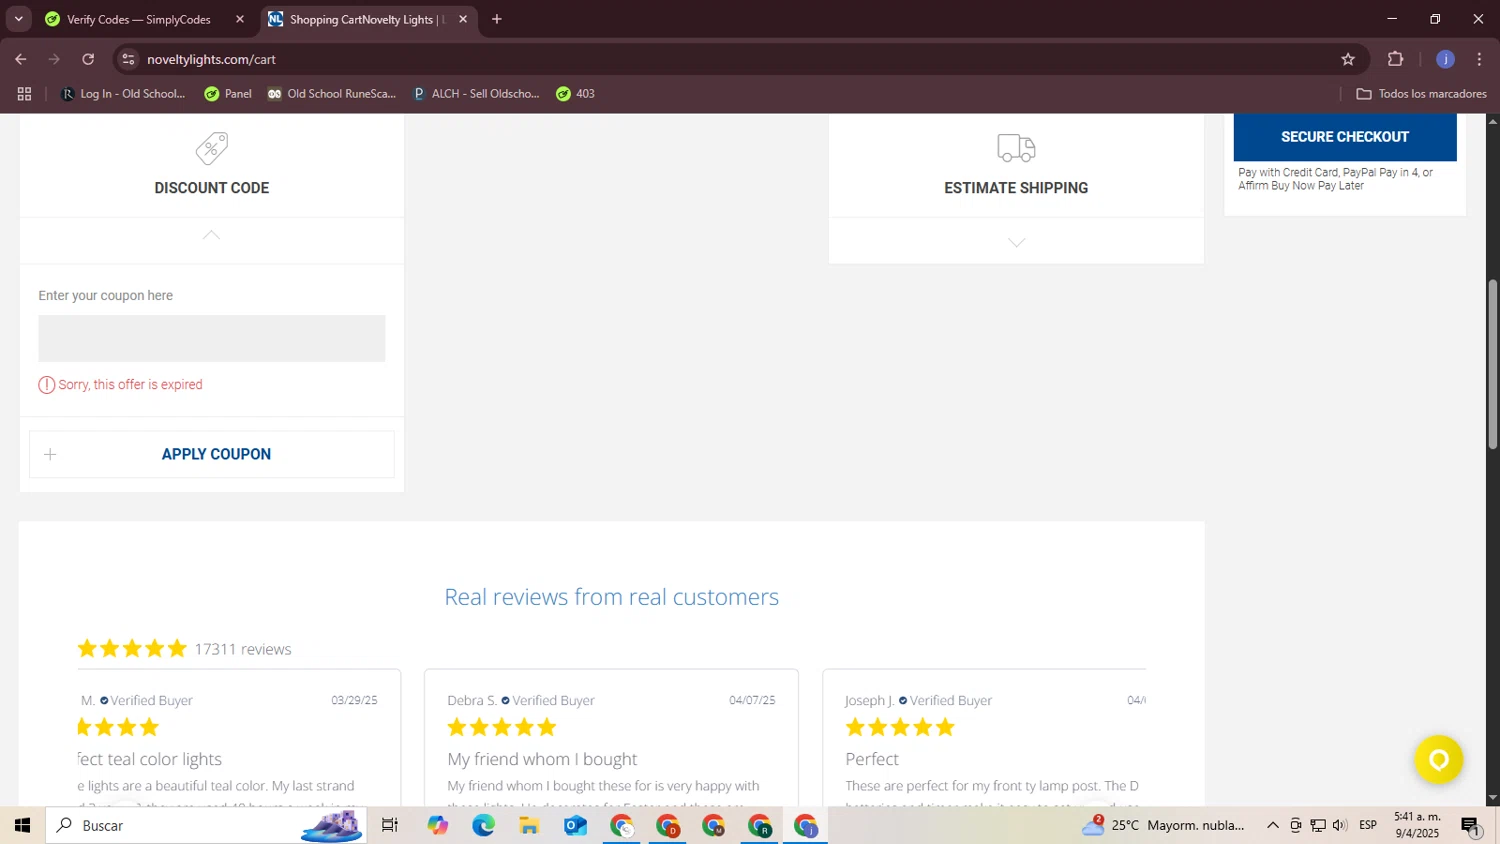Viewport: 1500px width, 844px height.
Task: Open the 'ALCH - Sell Oldscho...' bookmark
Action: pos(476,94)
